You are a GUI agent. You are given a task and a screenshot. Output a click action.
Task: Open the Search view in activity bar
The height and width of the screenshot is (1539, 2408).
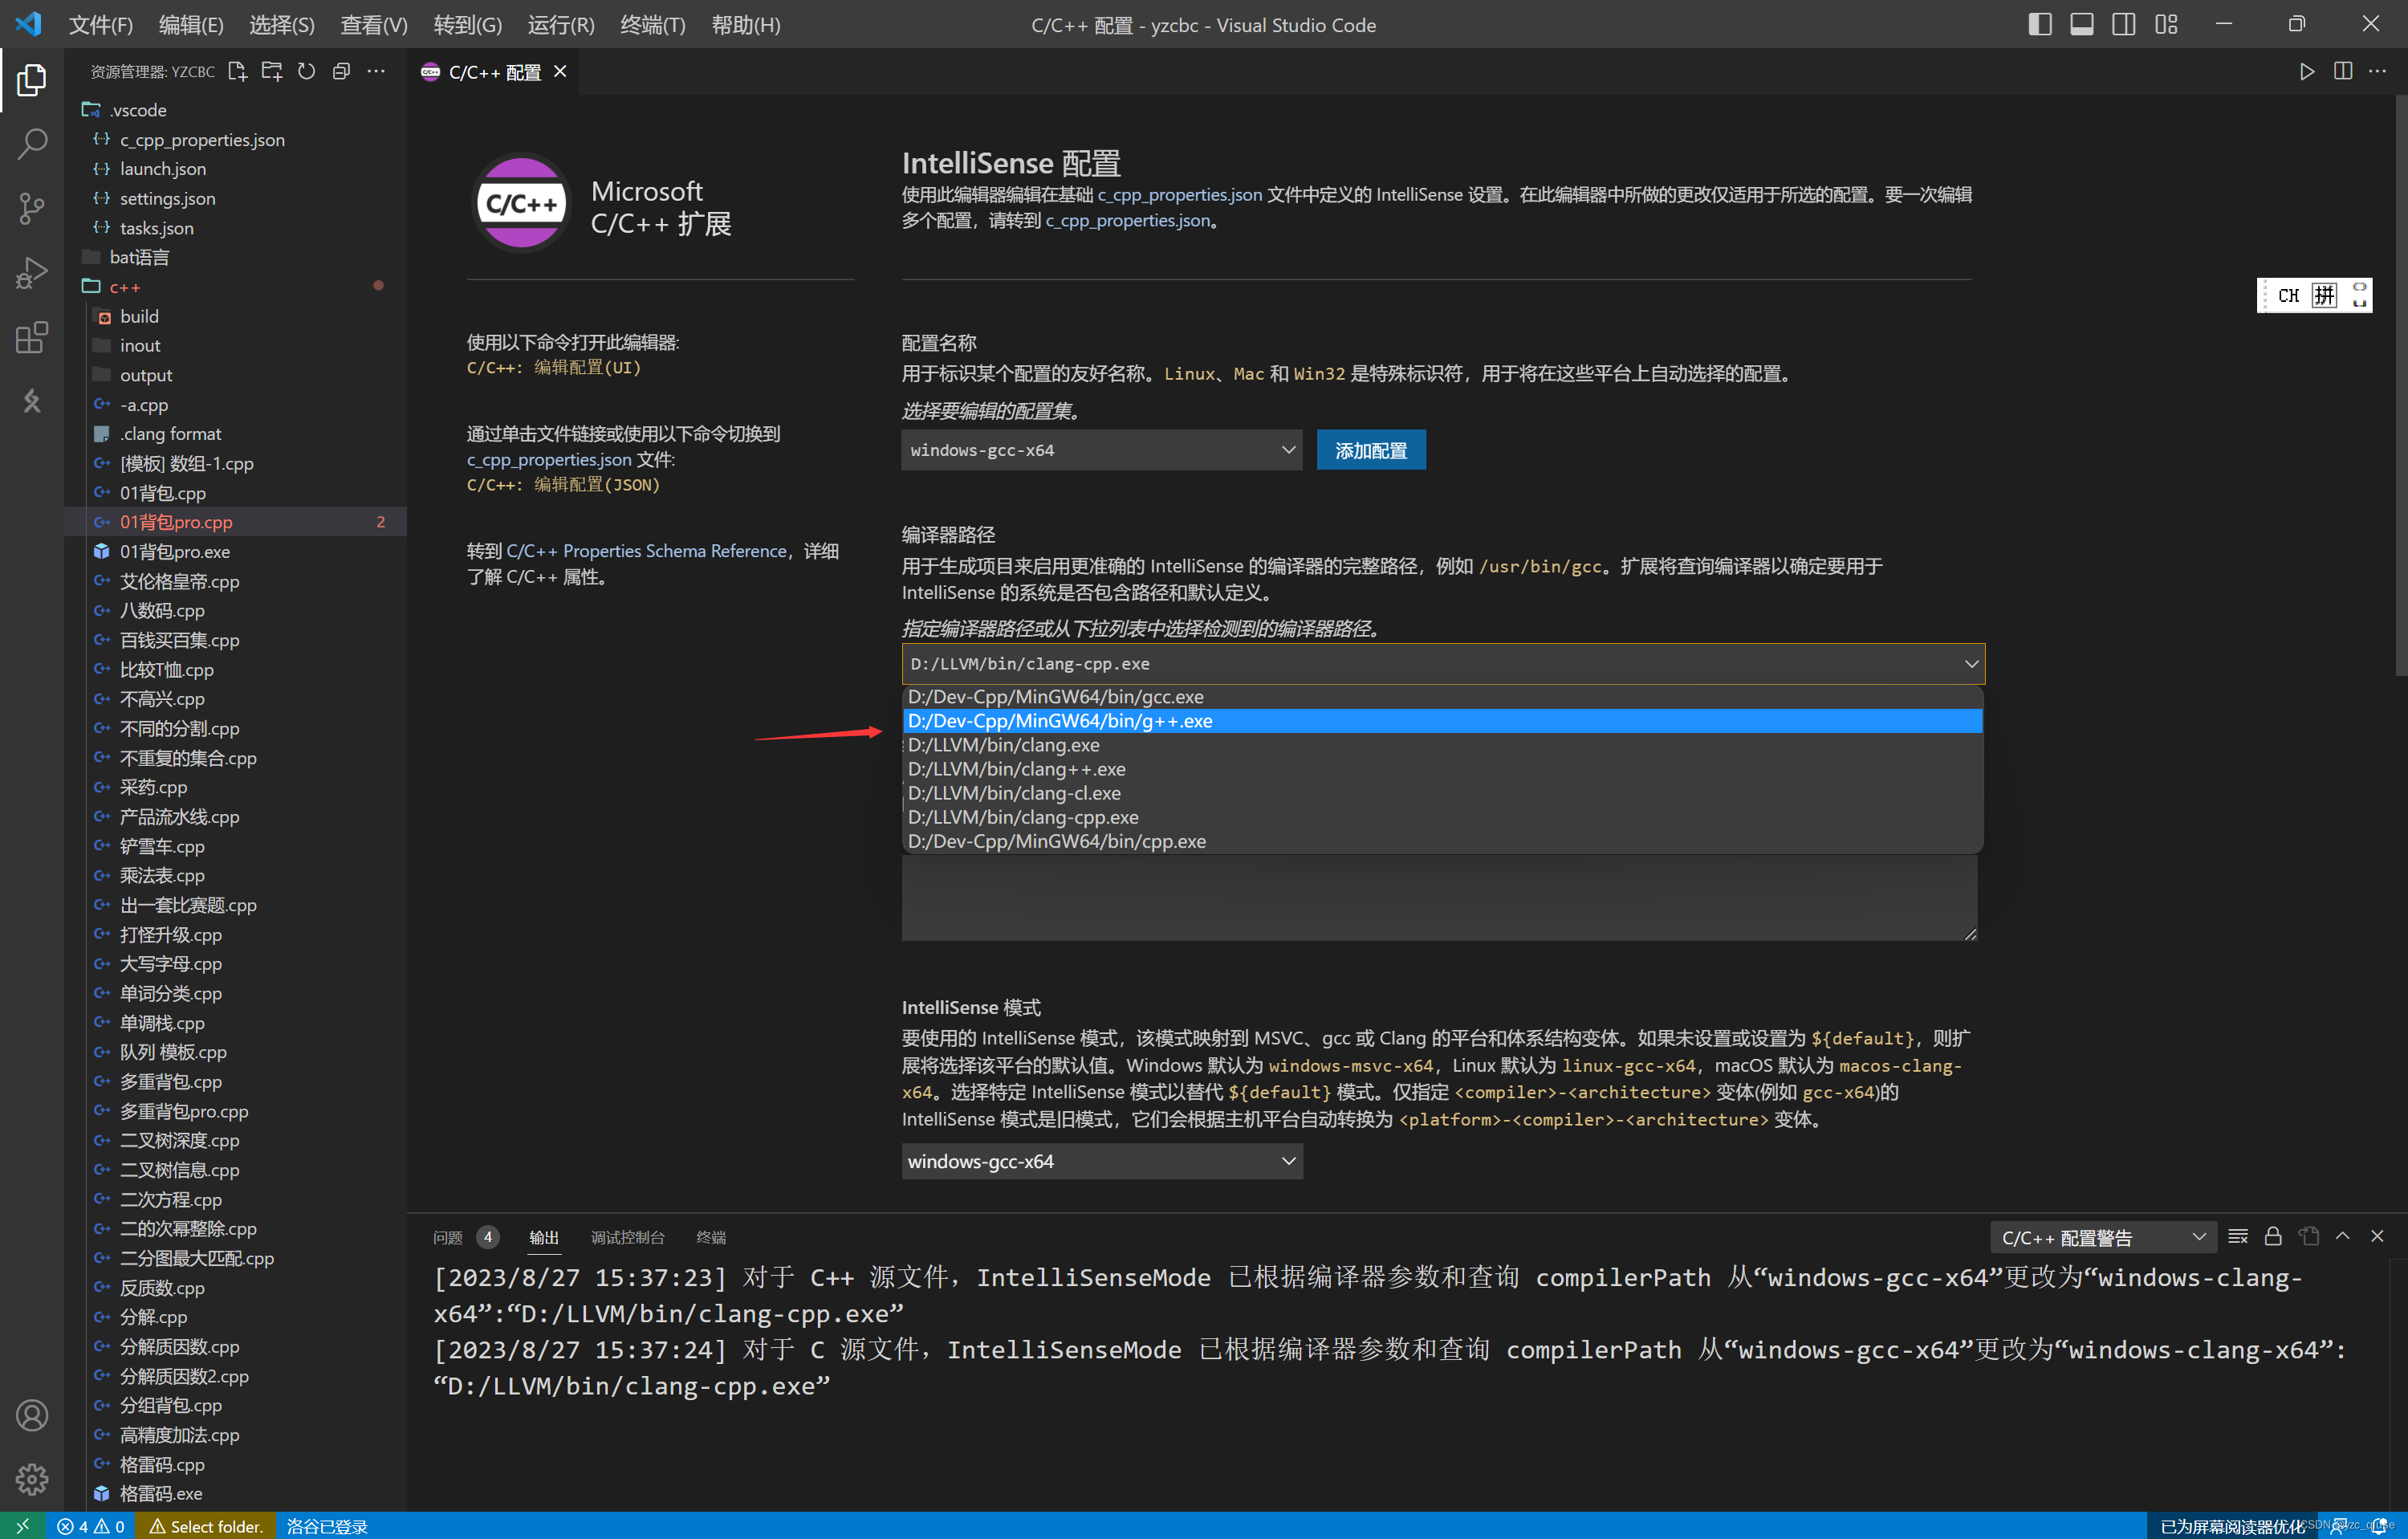[32, 144]
